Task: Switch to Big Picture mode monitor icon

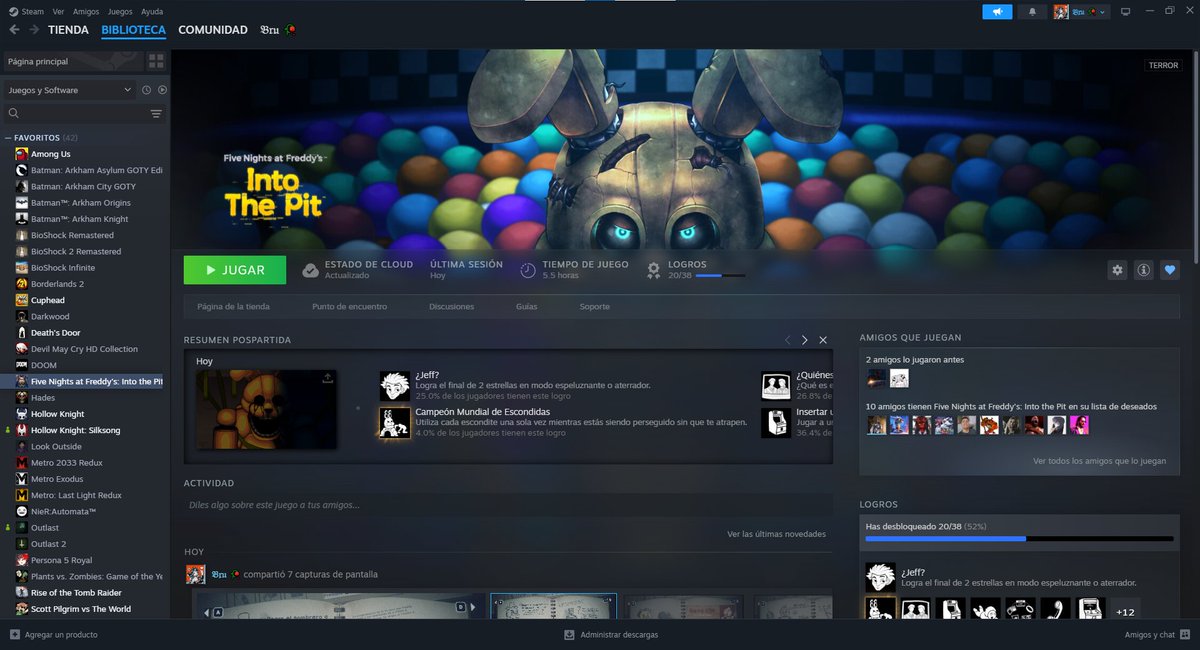Action: (x=1125, y=12)
